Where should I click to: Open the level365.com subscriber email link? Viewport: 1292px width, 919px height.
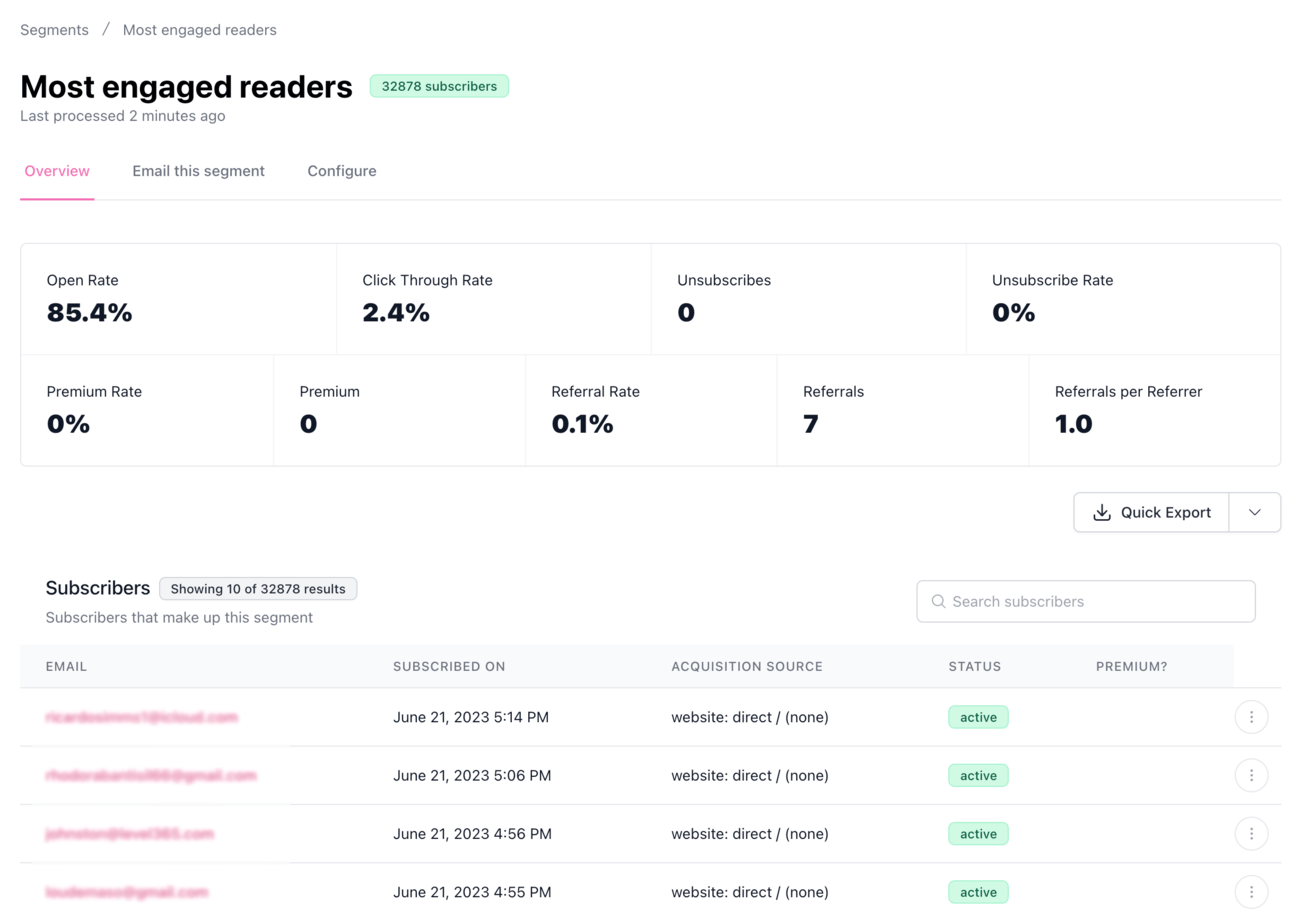pyautogui.click(x=129, y=833)
